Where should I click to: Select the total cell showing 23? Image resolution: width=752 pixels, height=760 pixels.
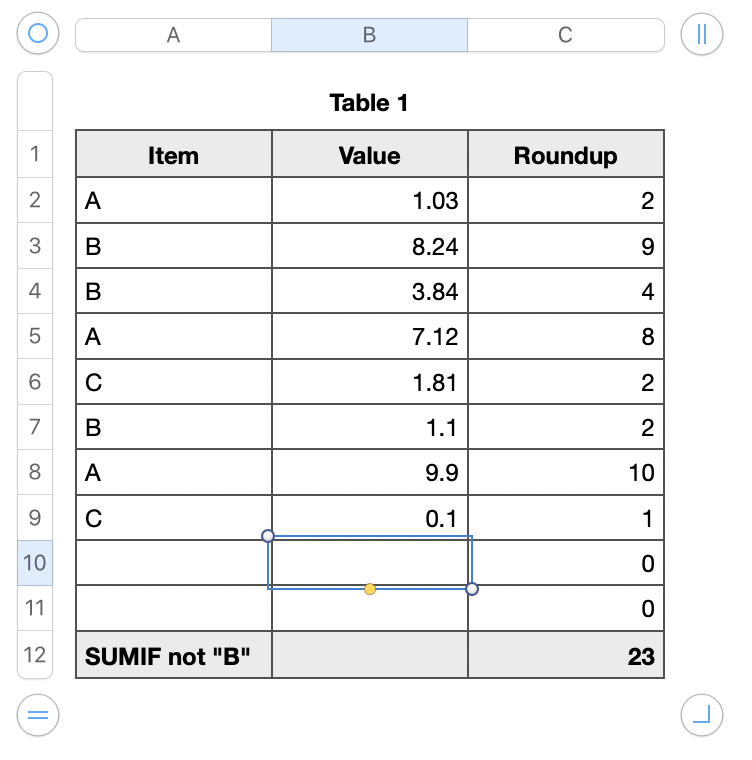coord(566,655)
